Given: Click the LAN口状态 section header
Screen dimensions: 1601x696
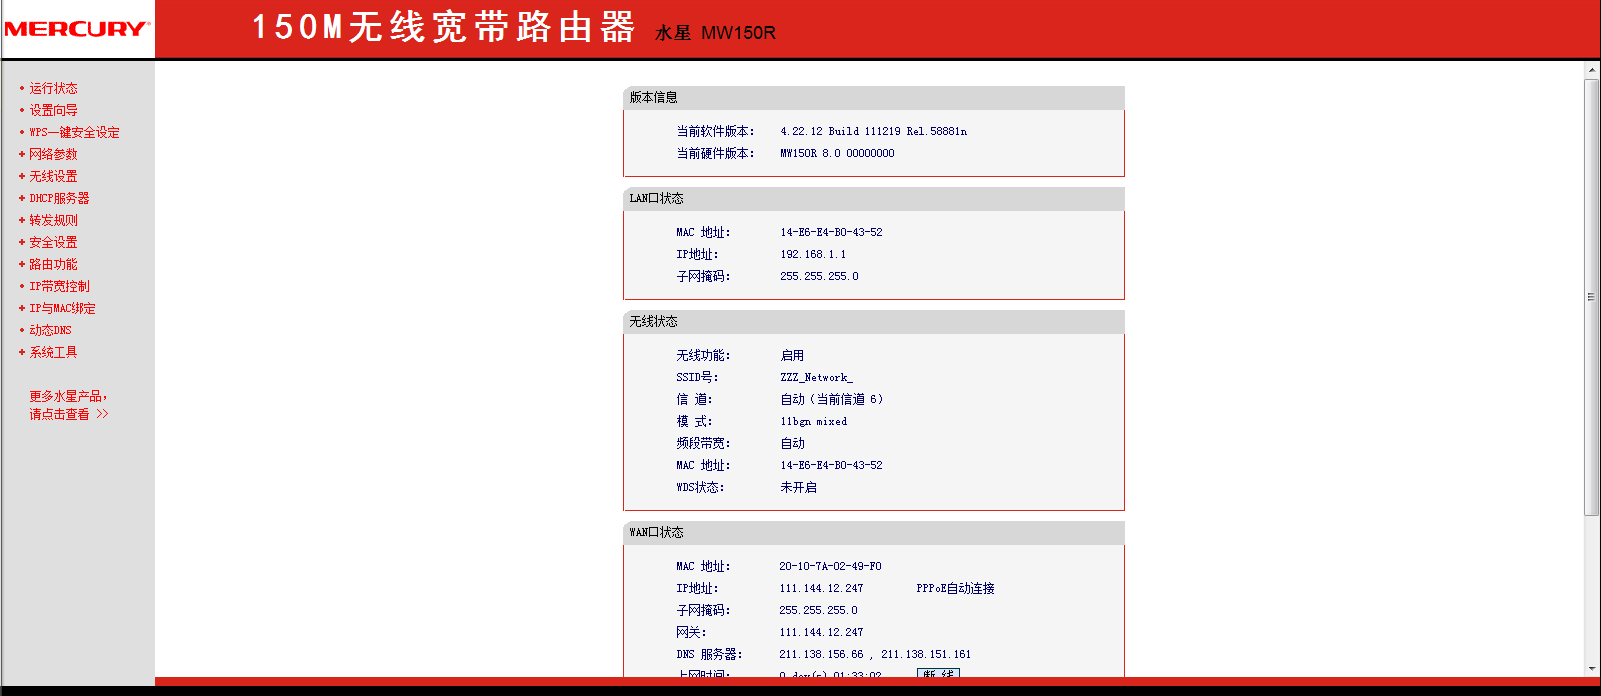Looking at the screenshot, I should [x=874, y=198].
